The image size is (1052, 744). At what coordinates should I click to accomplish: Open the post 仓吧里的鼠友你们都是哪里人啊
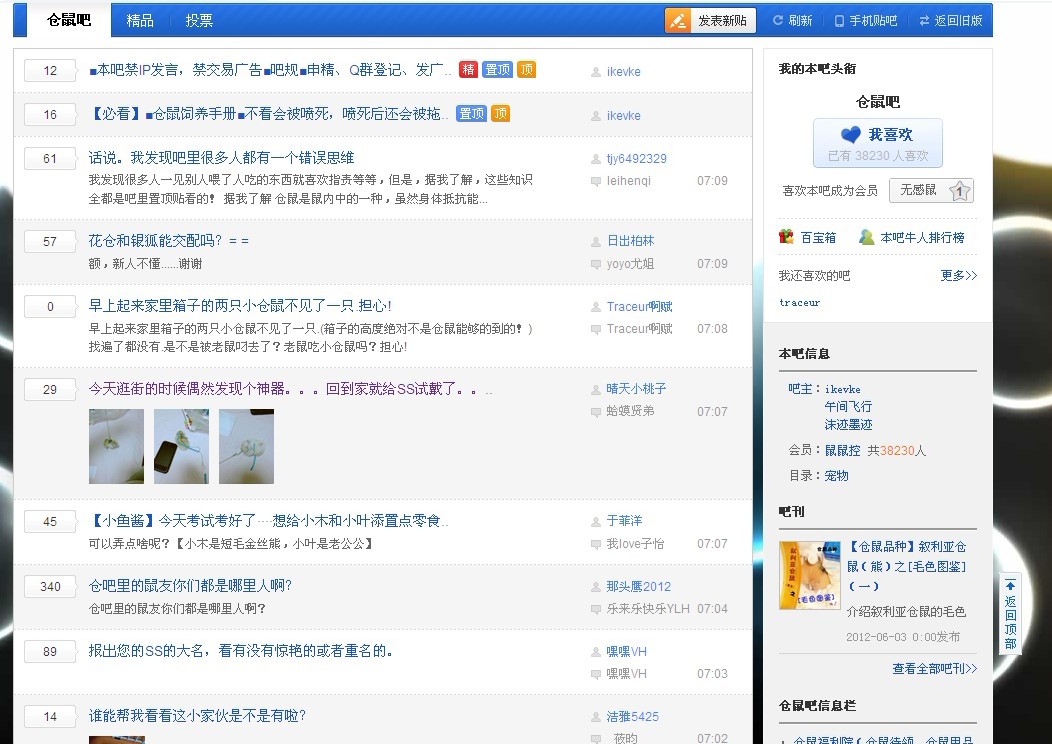[x=191, y=586]
